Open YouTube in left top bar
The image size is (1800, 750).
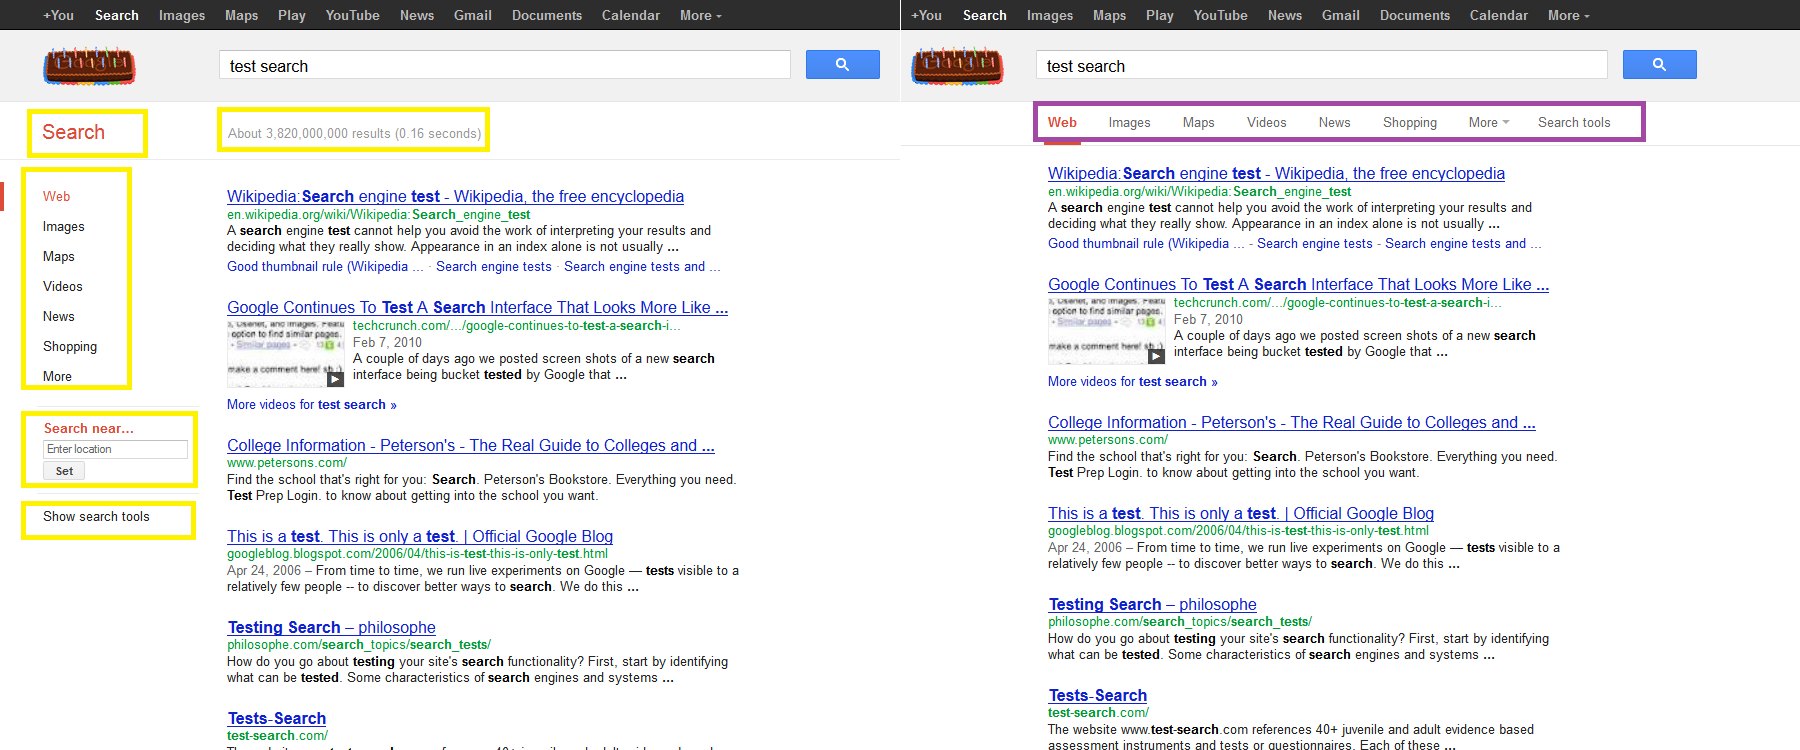(352, 15)
